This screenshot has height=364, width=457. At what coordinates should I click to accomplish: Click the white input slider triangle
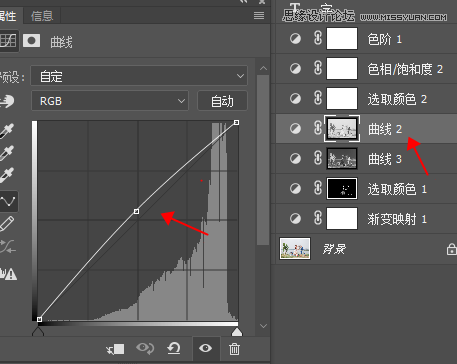tap(237, 331)
